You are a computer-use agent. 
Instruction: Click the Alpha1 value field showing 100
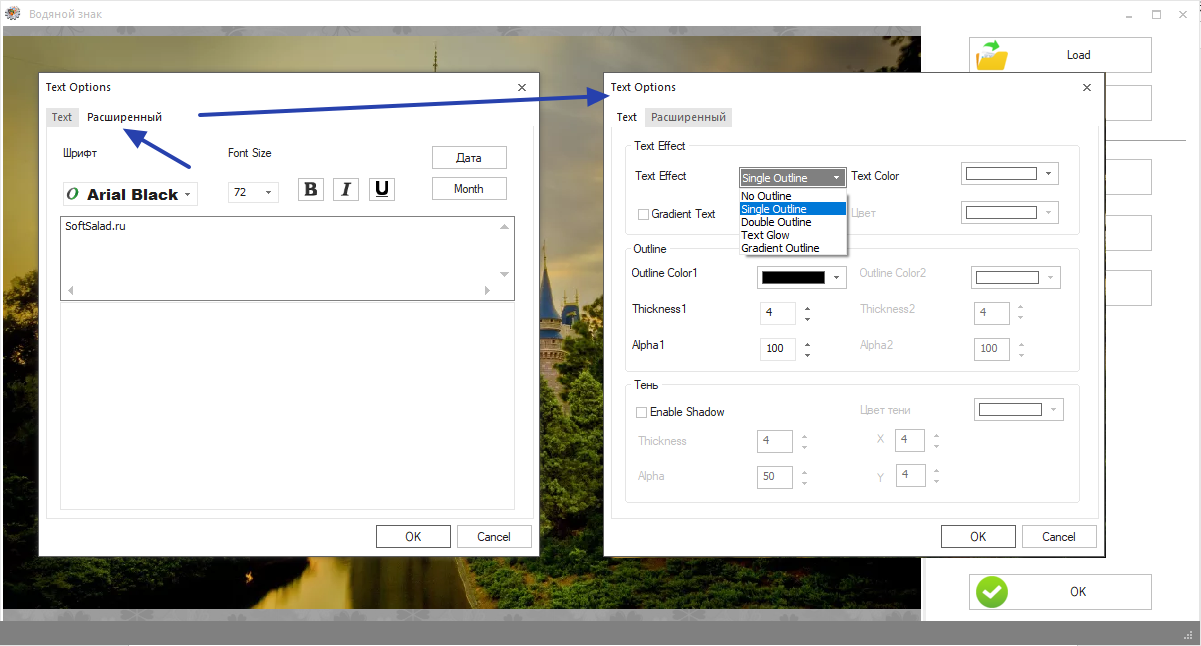click(778, 349)
